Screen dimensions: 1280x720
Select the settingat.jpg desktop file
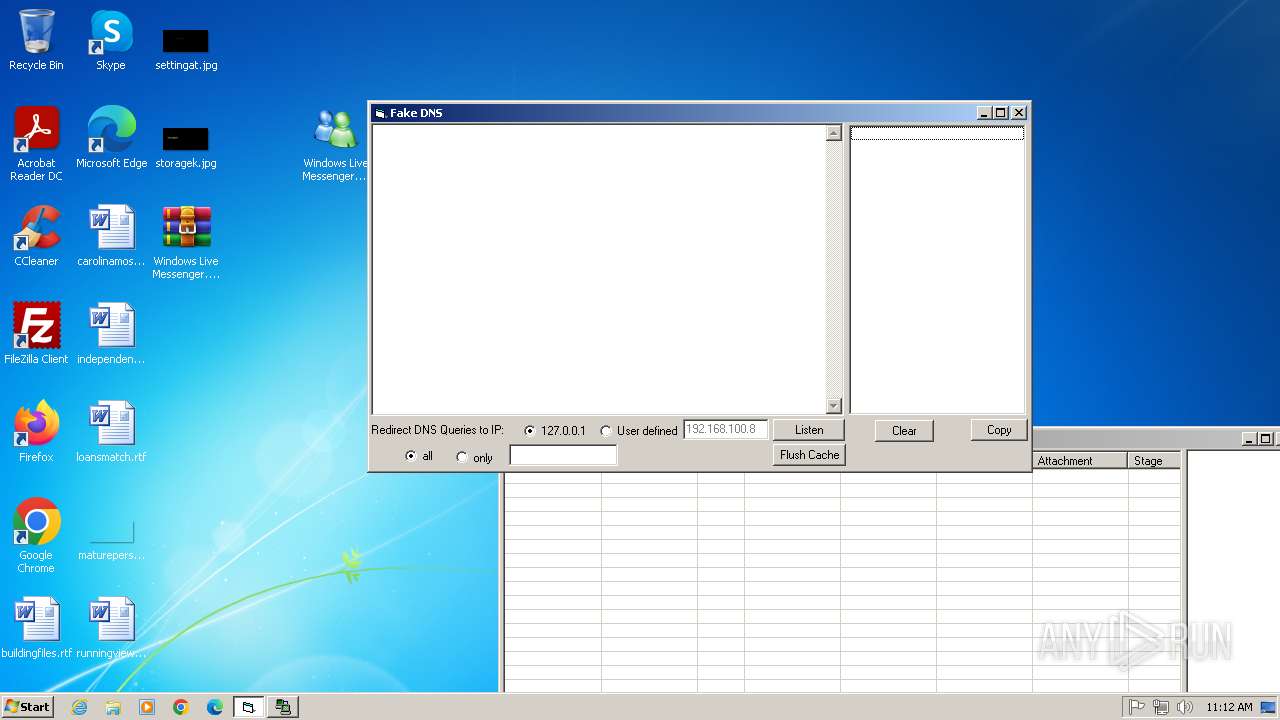[186, 48]
